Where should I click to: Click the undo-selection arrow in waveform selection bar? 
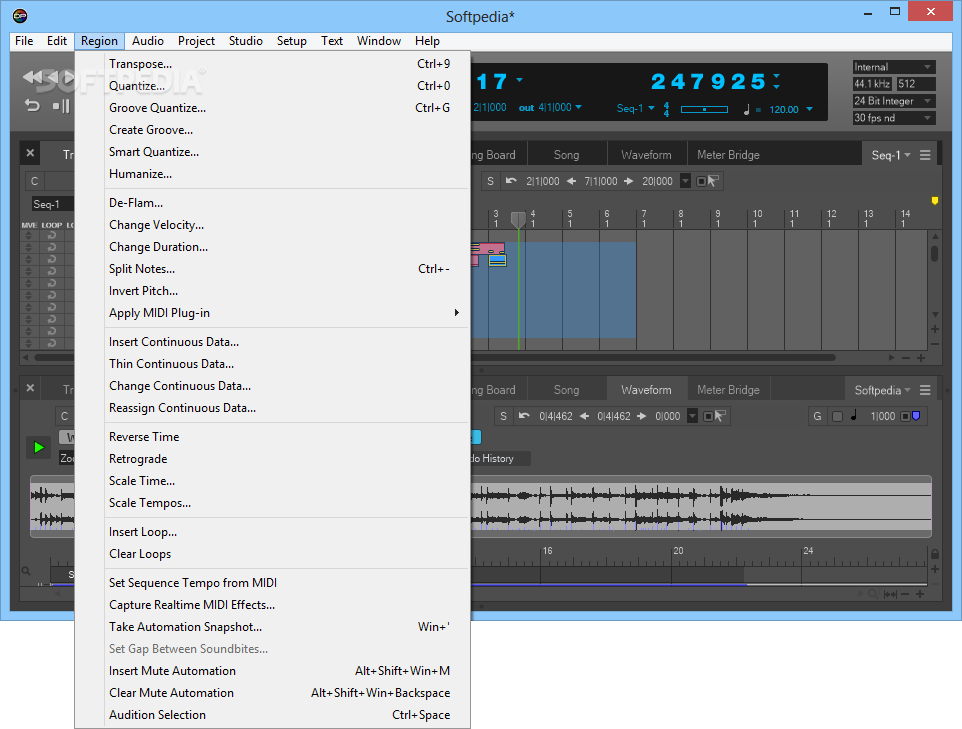(524, 416)
